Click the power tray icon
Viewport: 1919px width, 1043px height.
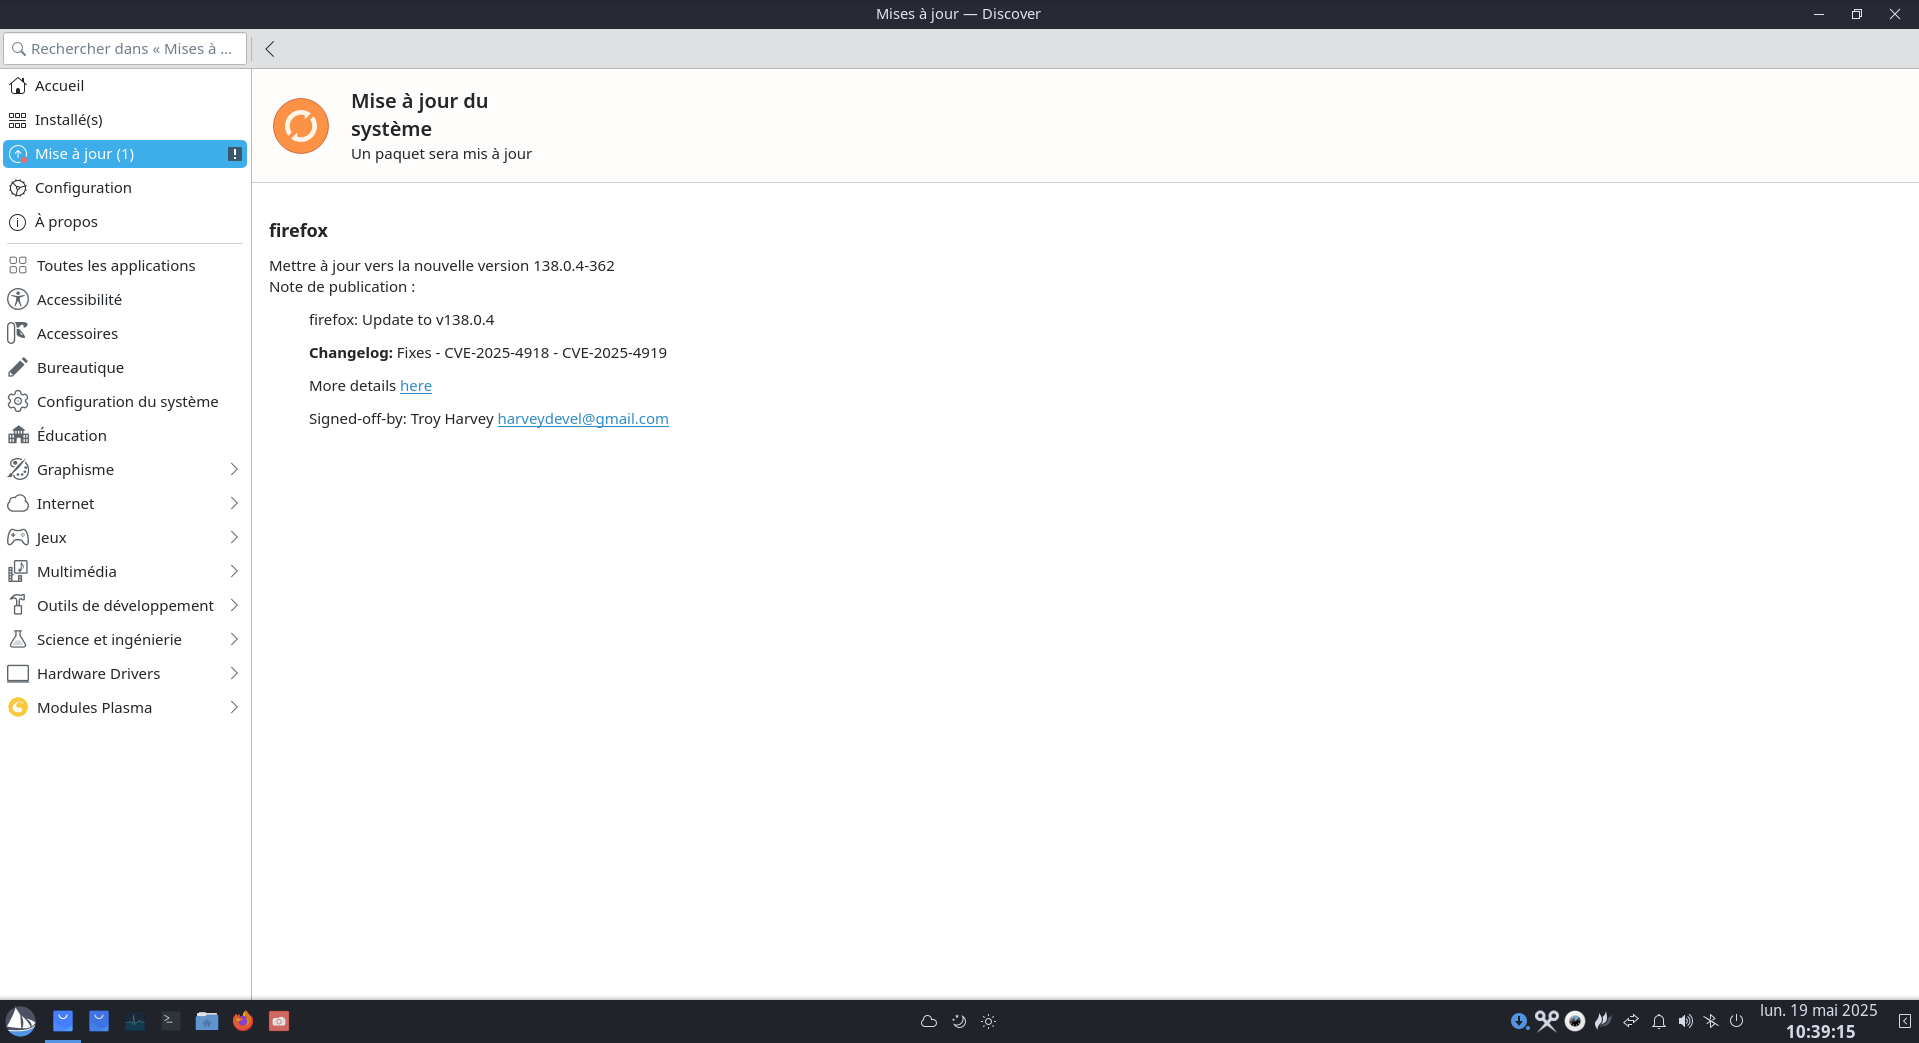(x=1737, y=1021)
